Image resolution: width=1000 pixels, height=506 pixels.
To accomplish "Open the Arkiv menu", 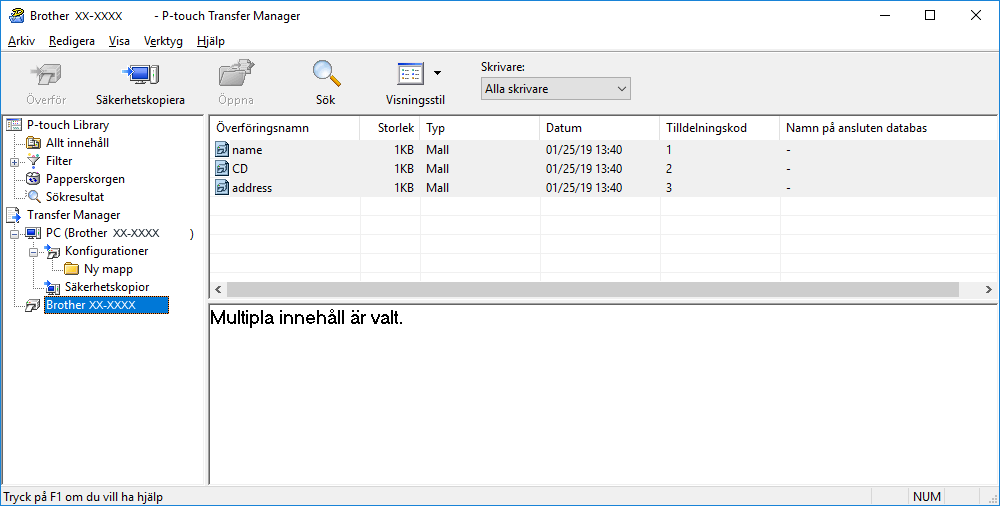I will tap(21, 41).
